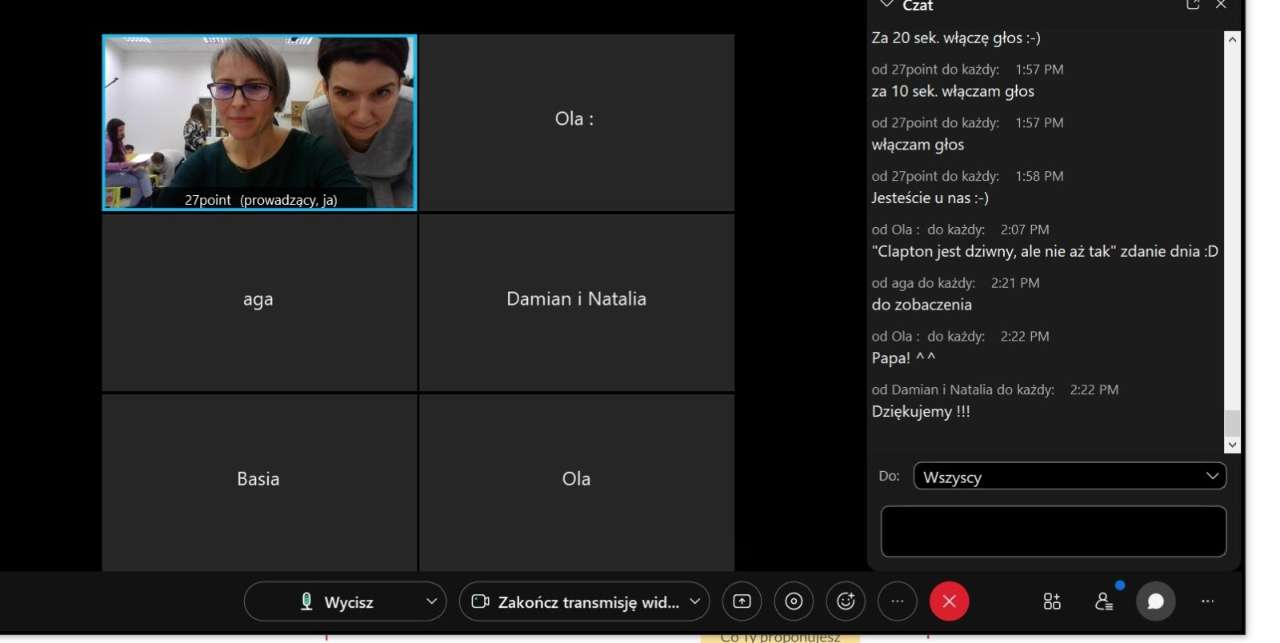End the meeting with red X button
This screenshot has width=1280, height=643.
pos(949,601)
